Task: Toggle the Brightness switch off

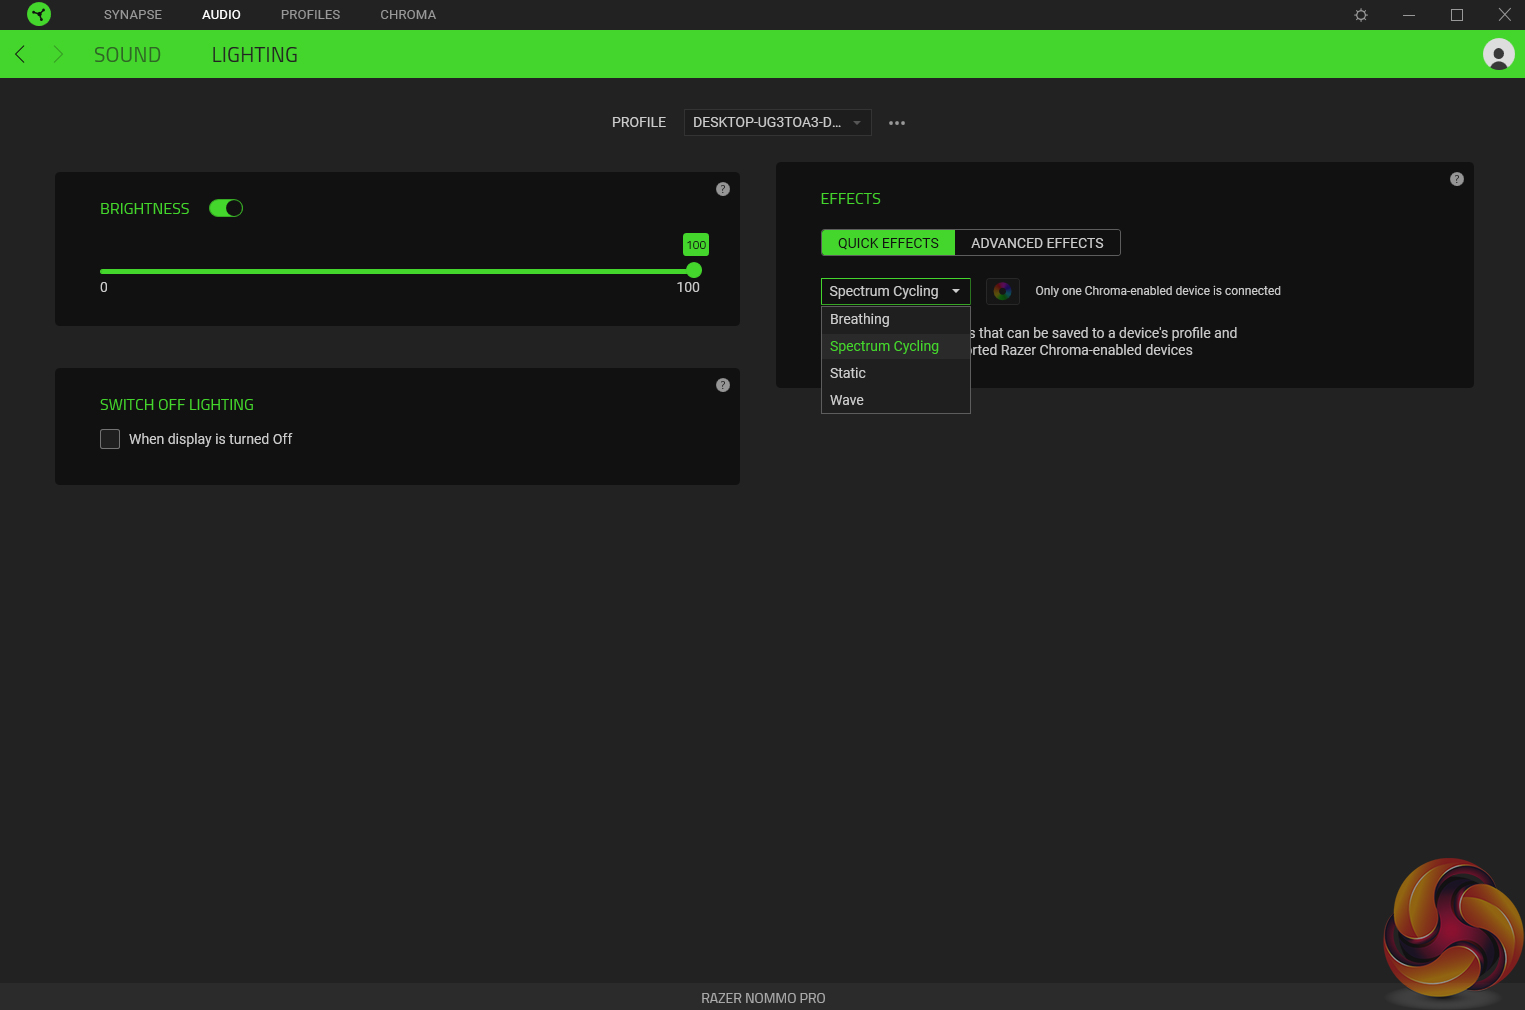Action: (x=226, y=208)
